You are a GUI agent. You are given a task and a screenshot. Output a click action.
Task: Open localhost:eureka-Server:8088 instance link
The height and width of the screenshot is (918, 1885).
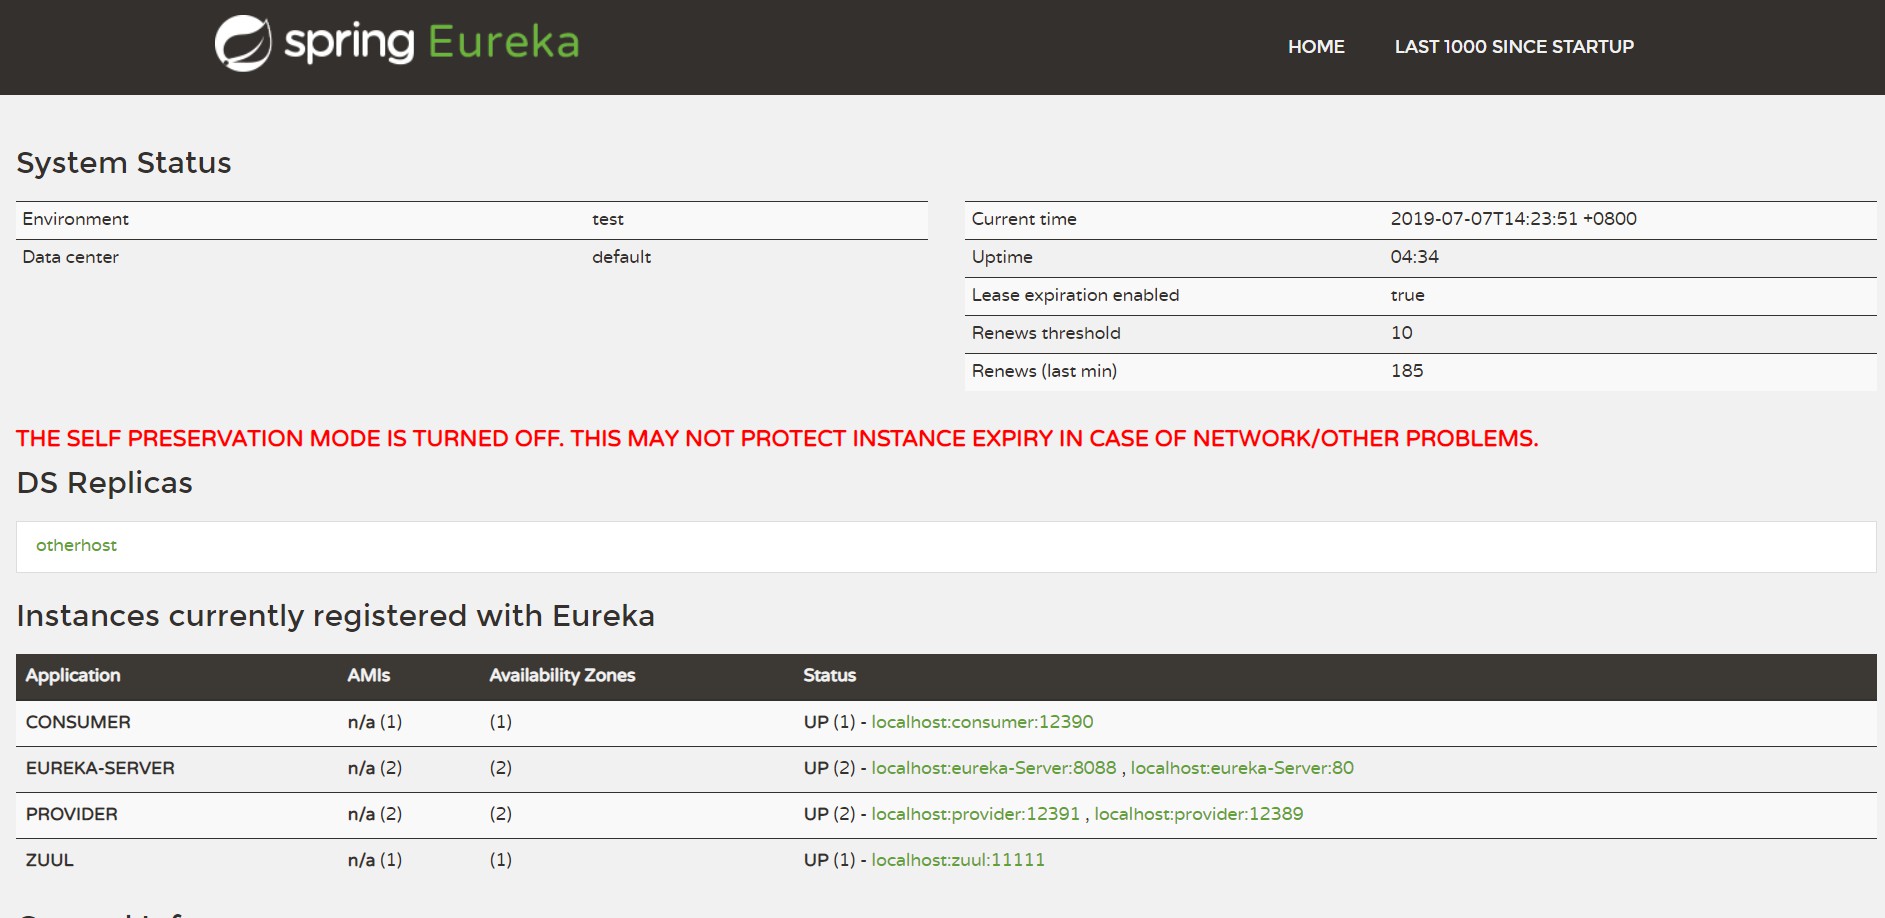pos(994,768)
